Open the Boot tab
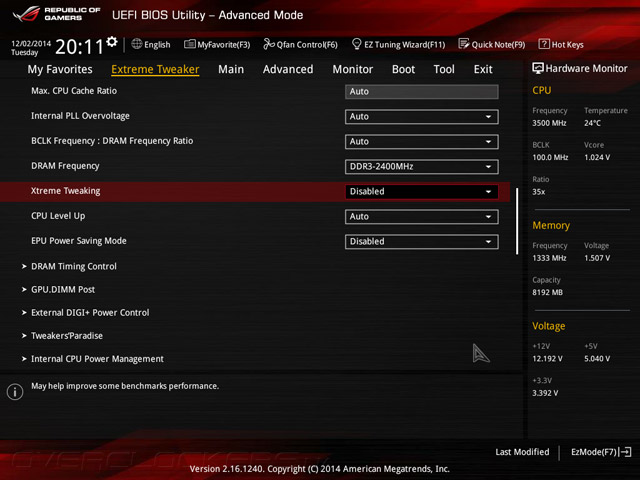Viewport: 640px width, 480px height. pyautogui.click(x=403, y=69)
